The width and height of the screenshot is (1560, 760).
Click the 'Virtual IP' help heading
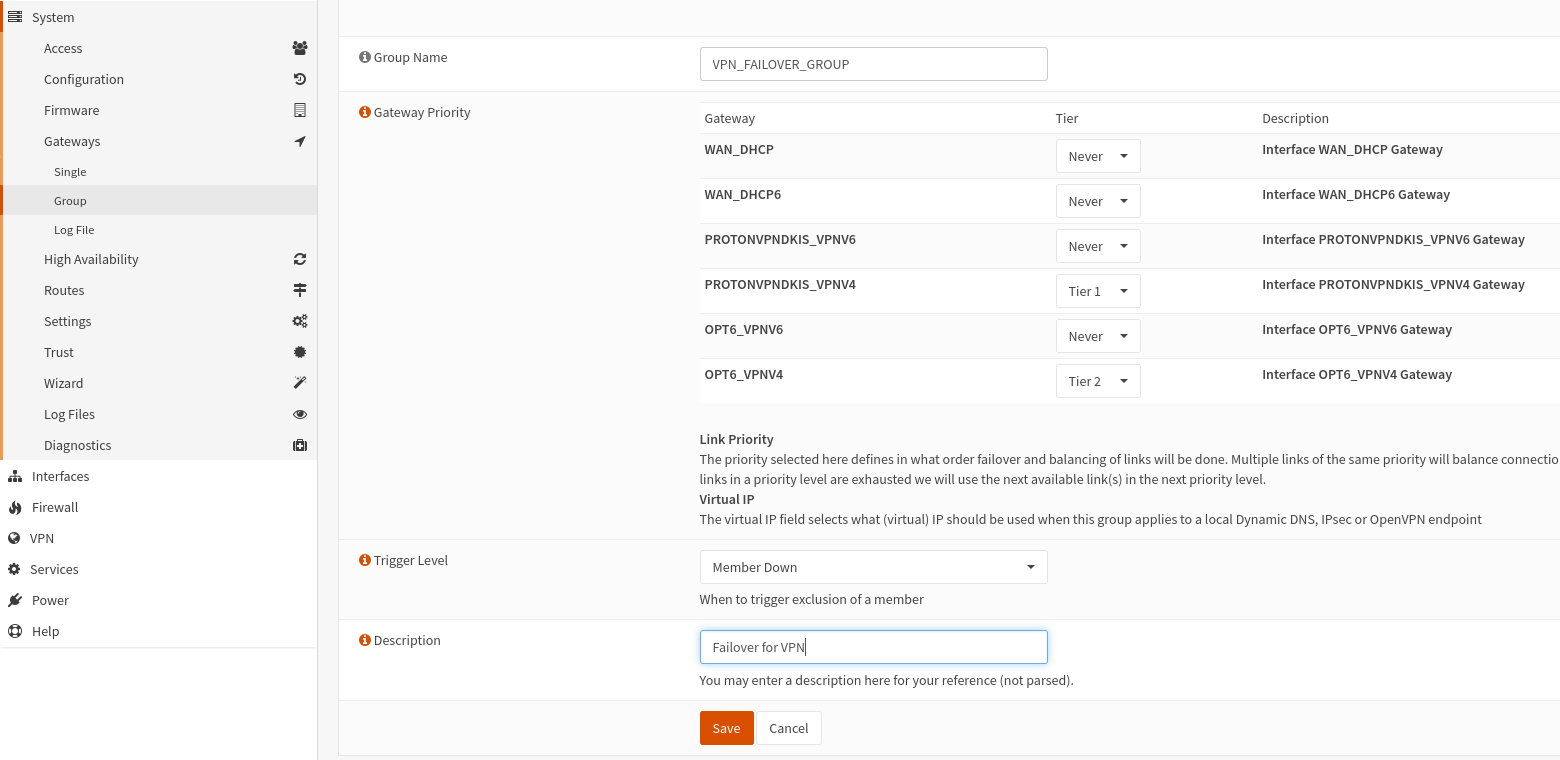tap(727, 499)
